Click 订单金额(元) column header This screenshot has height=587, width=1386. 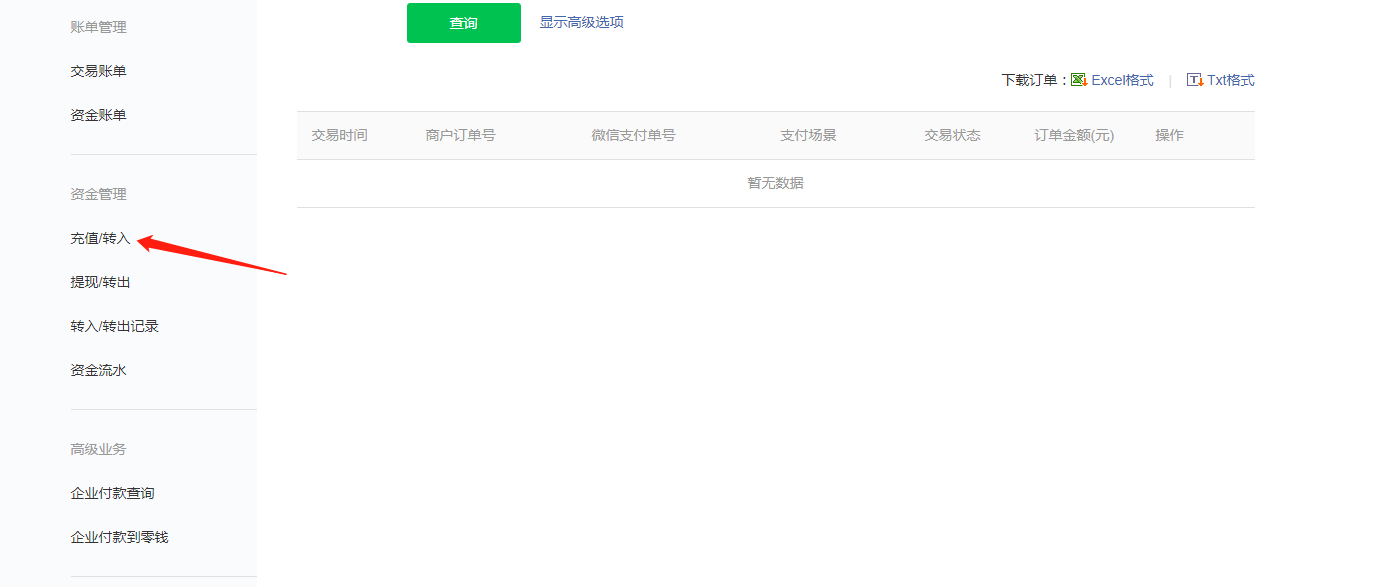(x=1075, y=135)
